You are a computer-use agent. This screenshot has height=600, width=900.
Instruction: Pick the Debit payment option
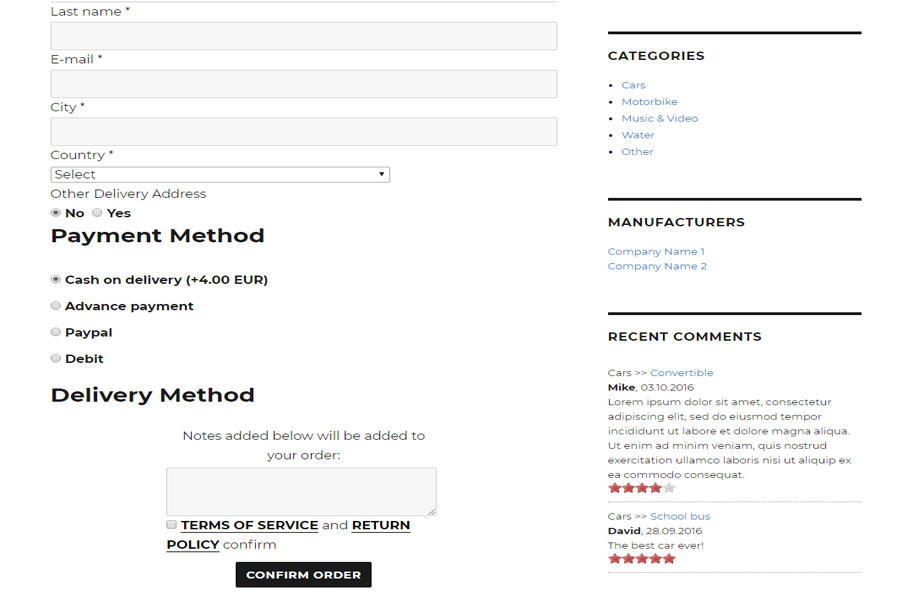pyautogui.click(x=56, y=358)
